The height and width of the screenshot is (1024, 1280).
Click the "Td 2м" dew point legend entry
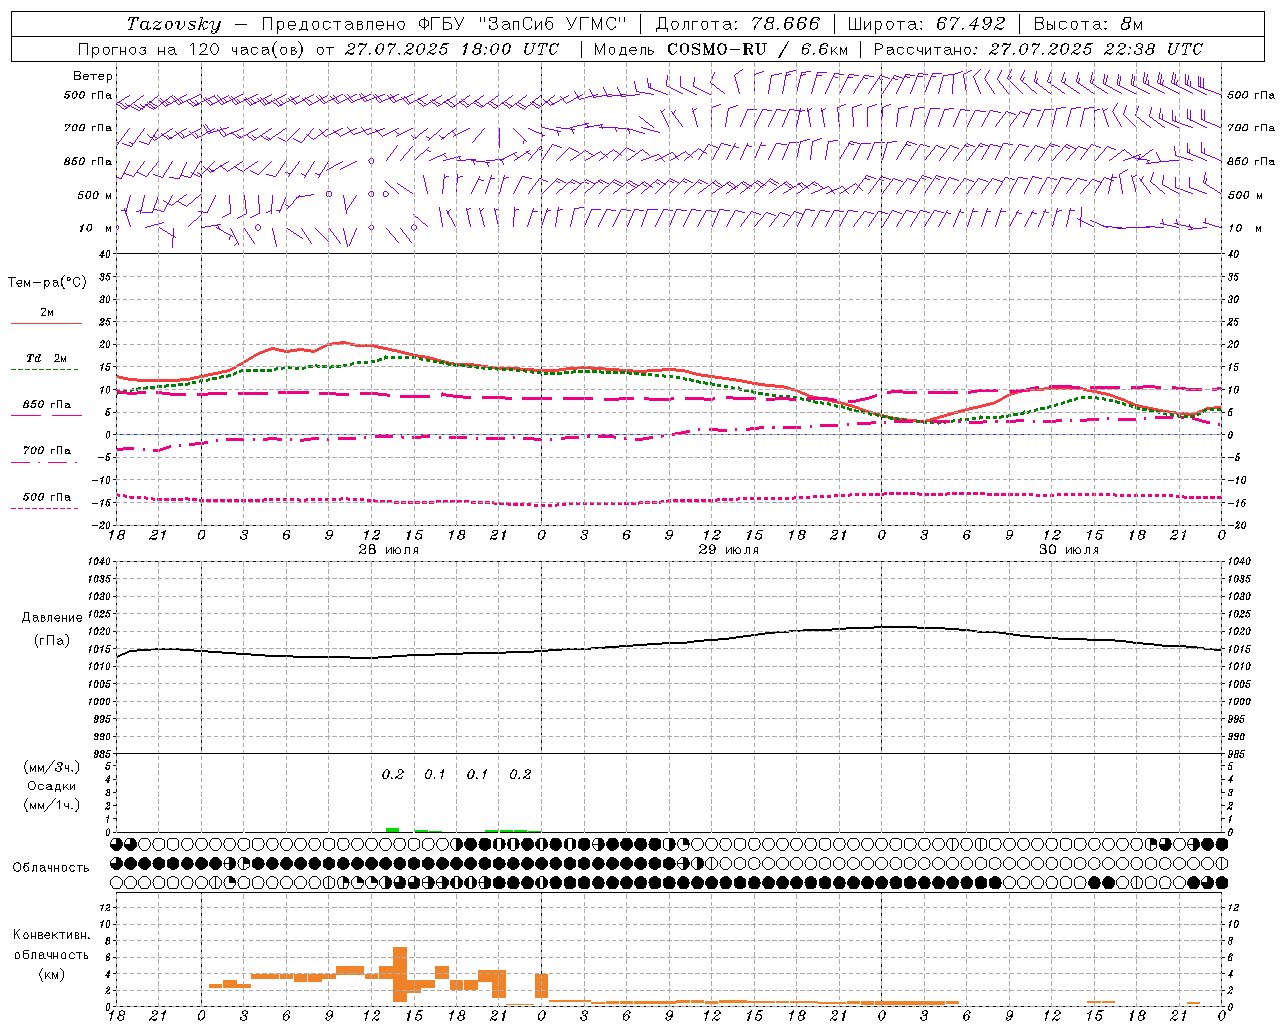[x=47, y=358]
